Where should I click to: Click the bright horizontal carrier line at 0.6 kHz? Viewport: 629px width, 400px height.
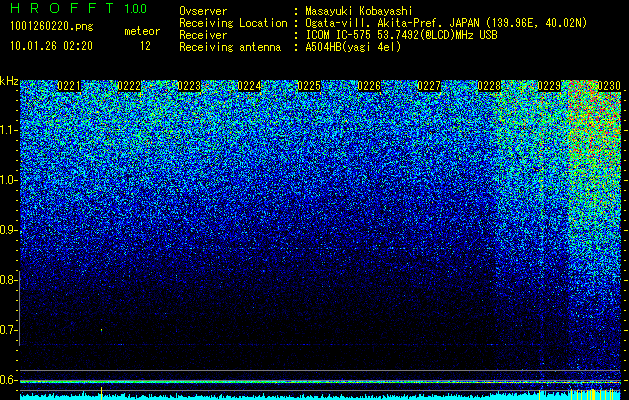320,381
